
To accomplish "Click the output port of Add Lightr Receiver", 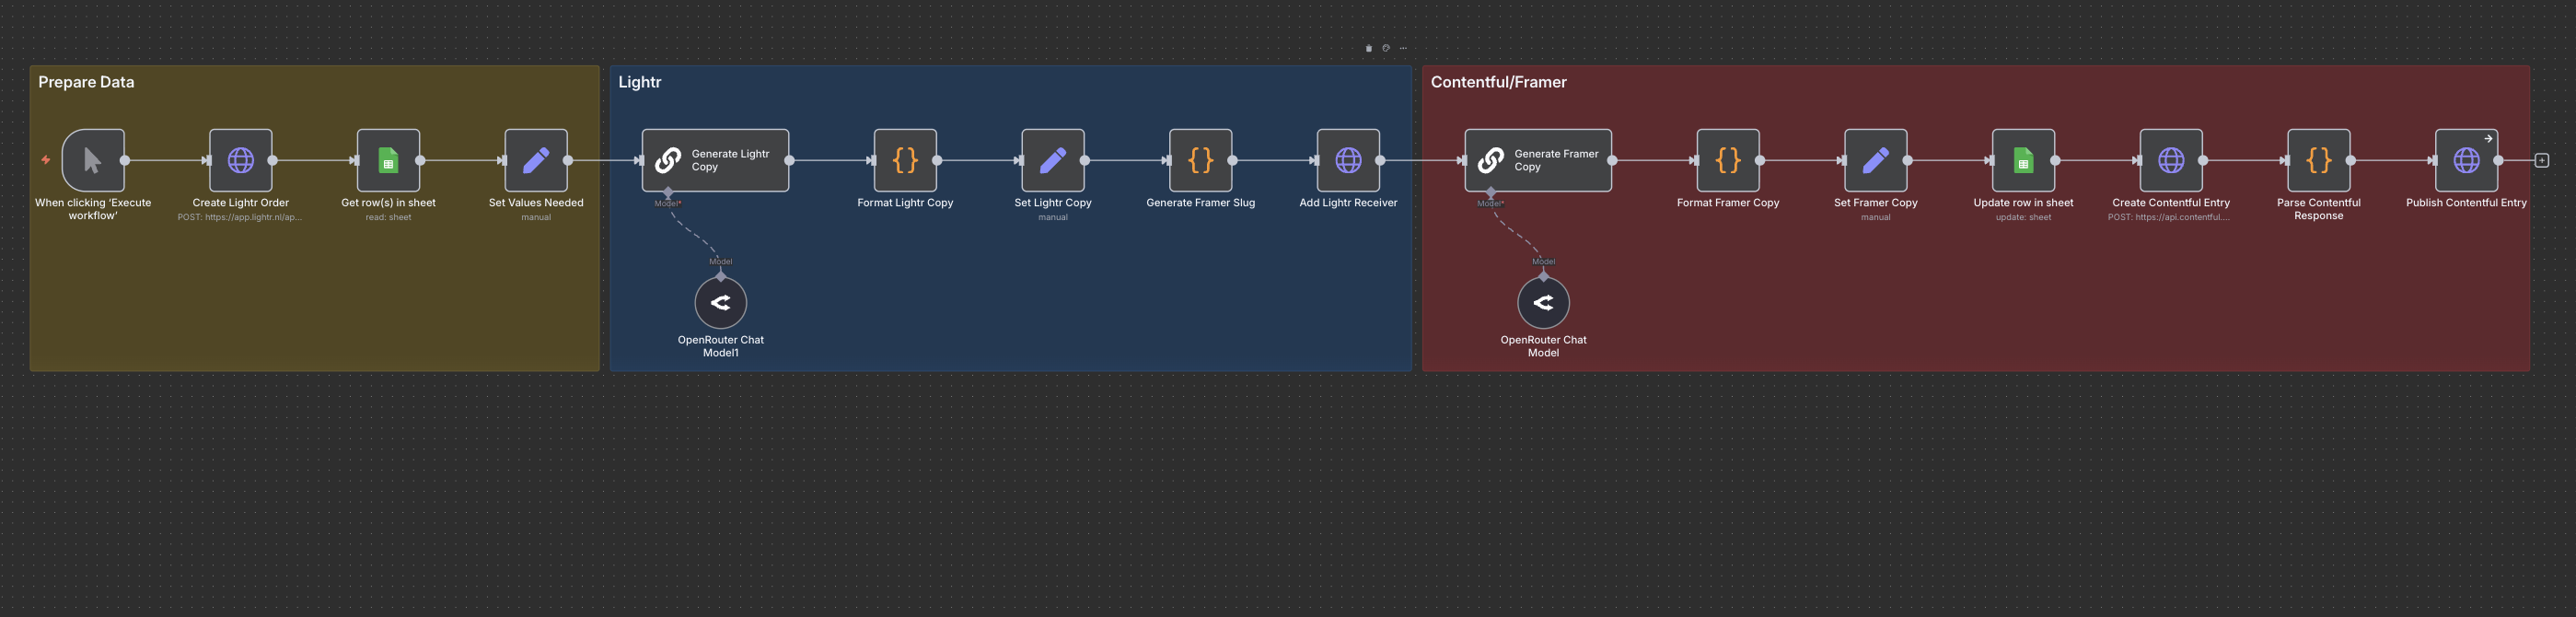I will 1380,160.
